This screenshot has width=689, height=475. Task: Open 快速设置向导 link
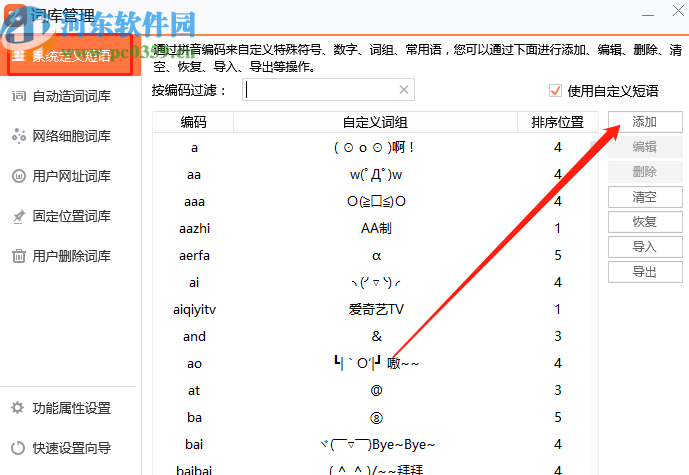tap(72, 448)
